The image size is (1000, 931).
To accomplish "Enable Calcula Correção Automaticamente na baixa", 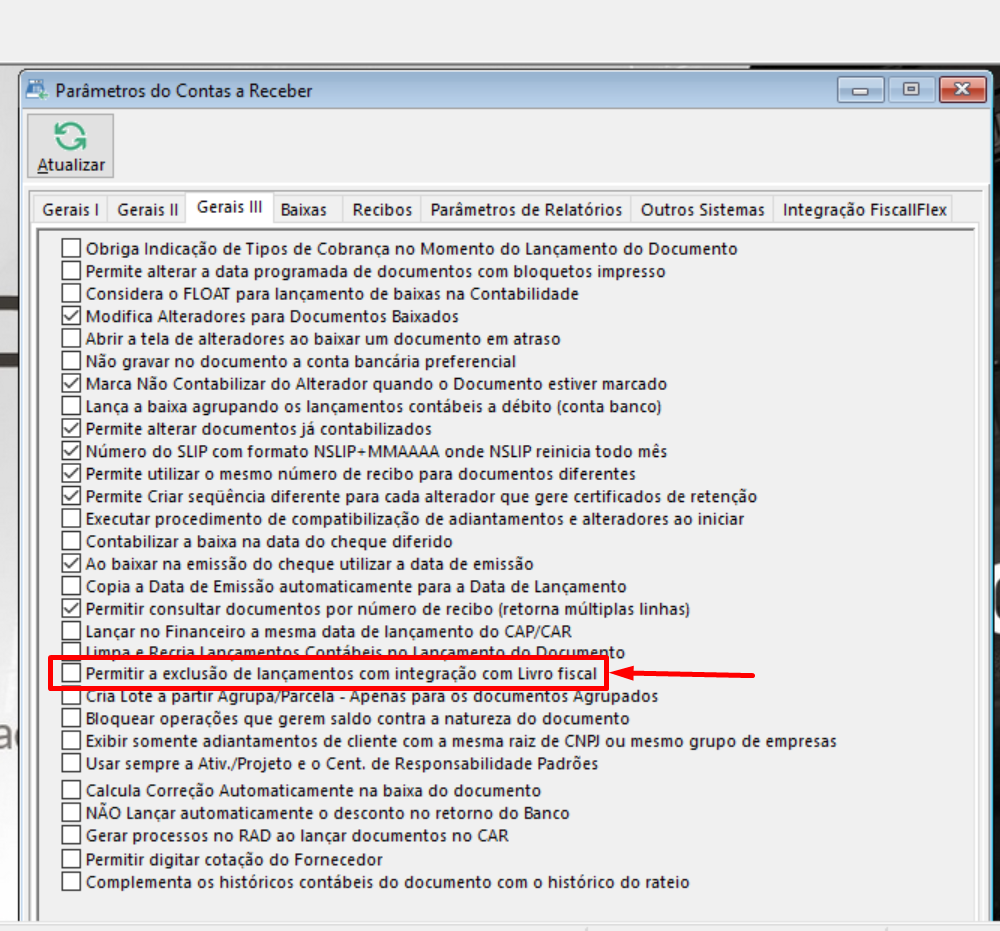I will (71, 790).
